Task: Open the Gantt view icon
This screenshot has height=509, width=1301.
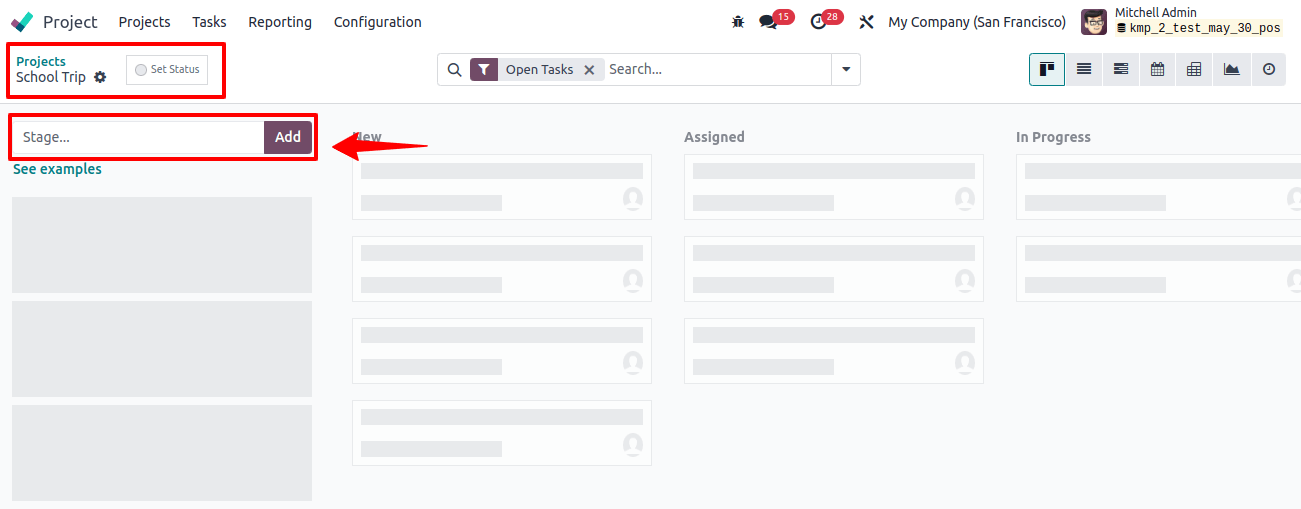Action: (x=1121, y=69)
